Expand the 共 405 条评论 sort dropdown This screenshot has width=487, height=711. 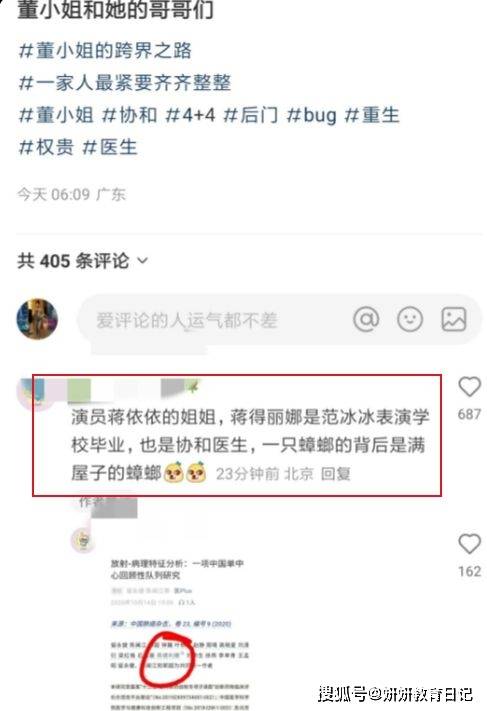coord(142,261)
